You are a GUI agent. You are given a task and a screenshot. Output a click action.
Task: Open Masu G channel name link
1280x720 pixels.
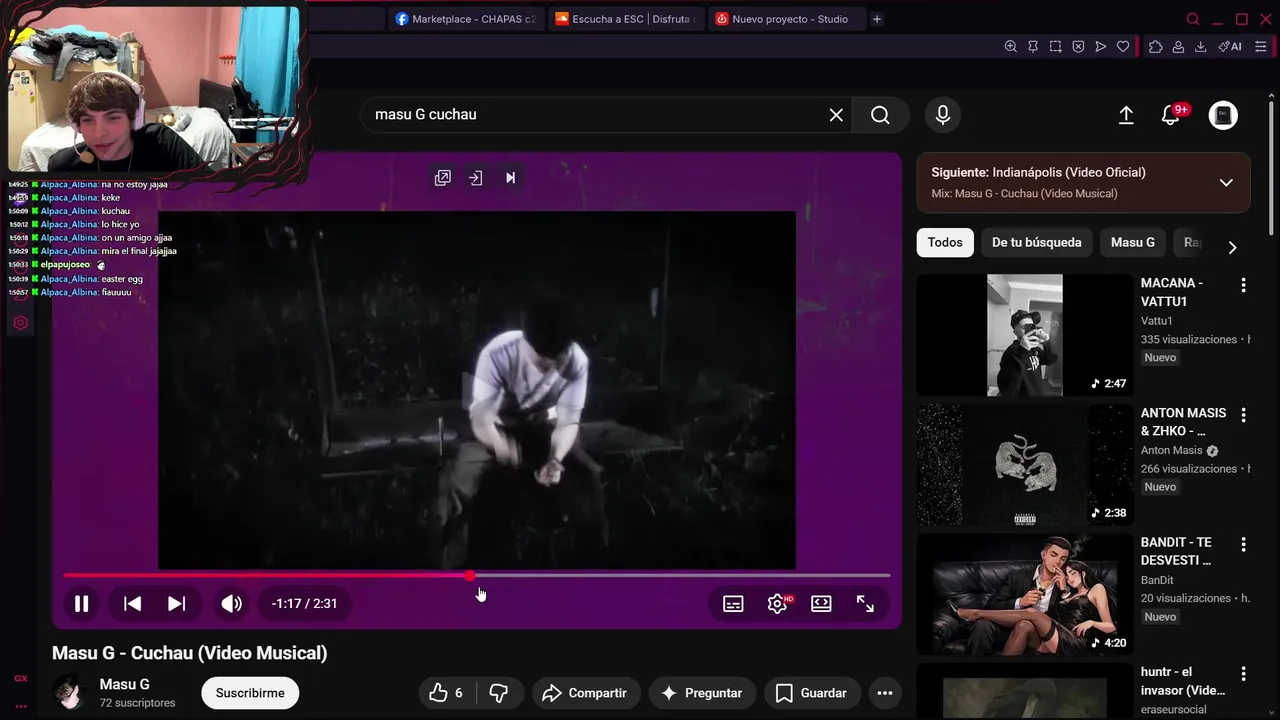click(x=124, y=684)
